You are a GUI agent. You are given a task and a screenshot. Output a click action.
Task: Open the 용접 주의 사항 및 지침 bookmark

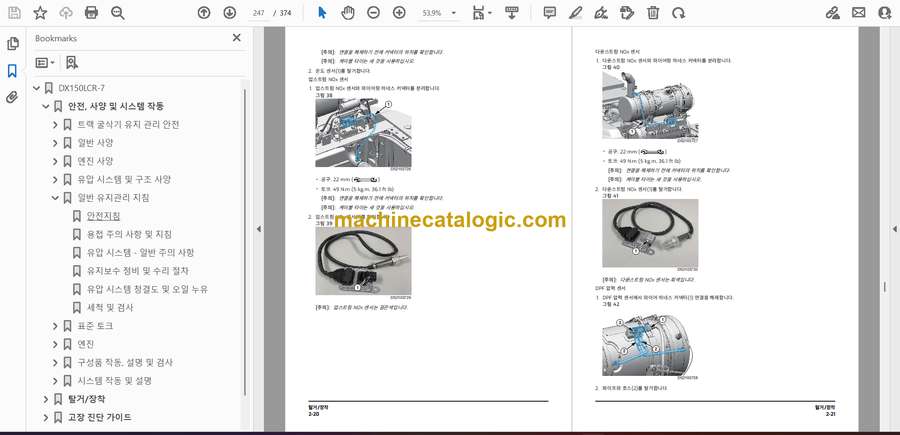[129, 234]
